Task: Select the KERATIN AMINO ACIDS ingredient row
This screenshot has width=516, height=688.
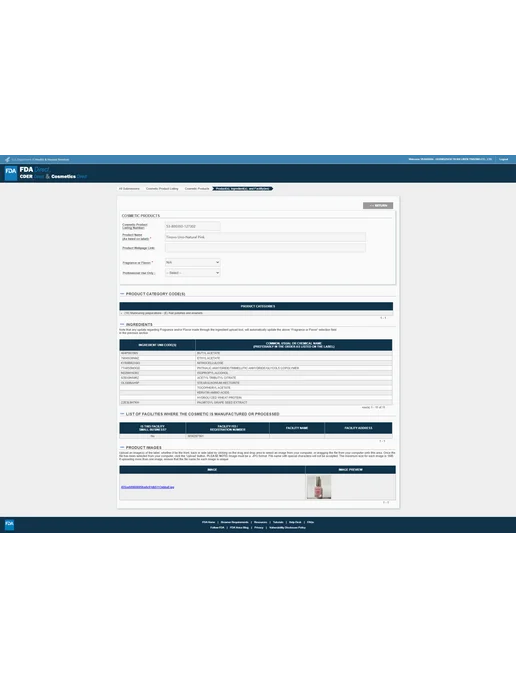Action: coord(256,392)
